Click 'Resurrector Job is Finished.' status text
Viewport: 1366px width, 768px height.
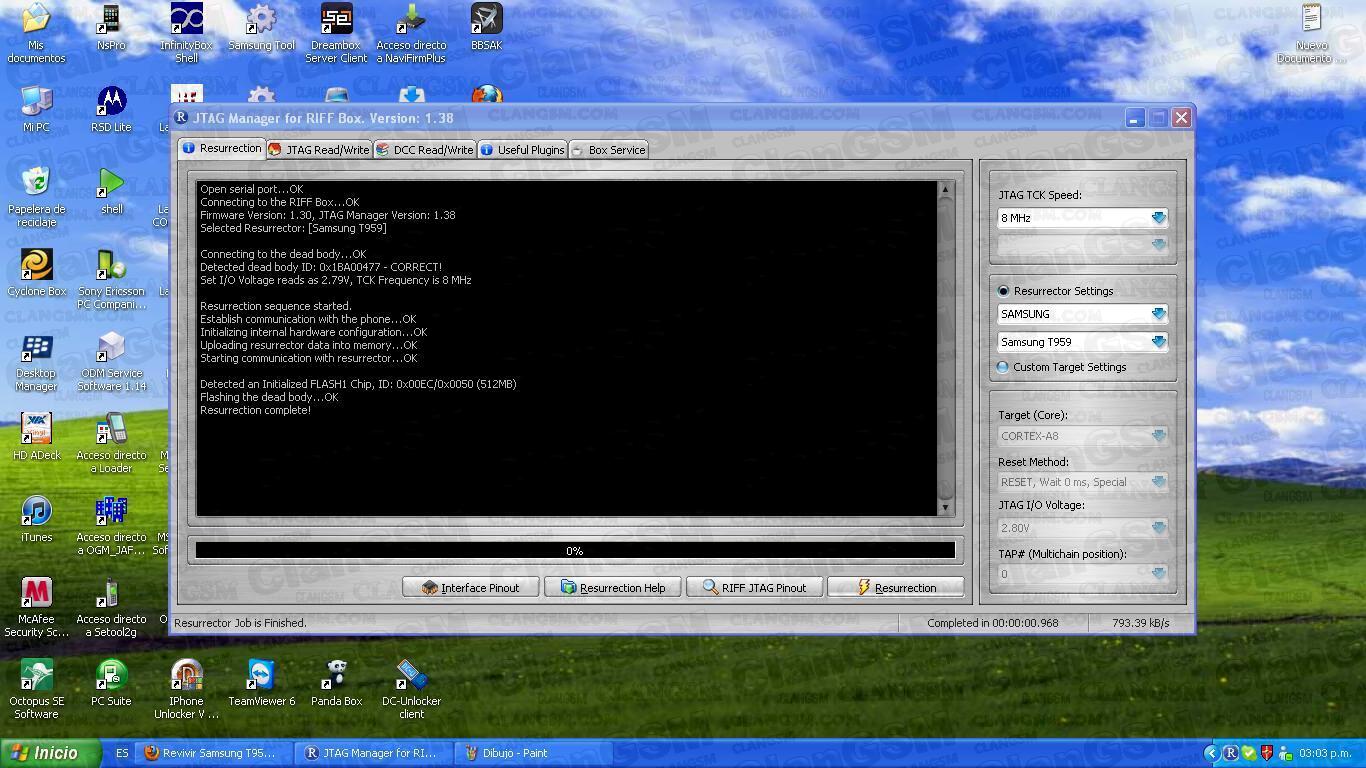[240, 622]
